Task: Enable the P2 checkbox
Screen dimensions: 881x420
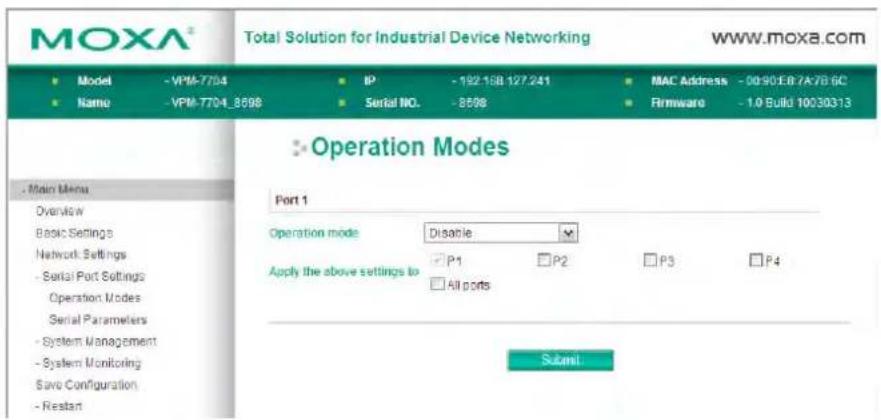Action: [543, 260]
